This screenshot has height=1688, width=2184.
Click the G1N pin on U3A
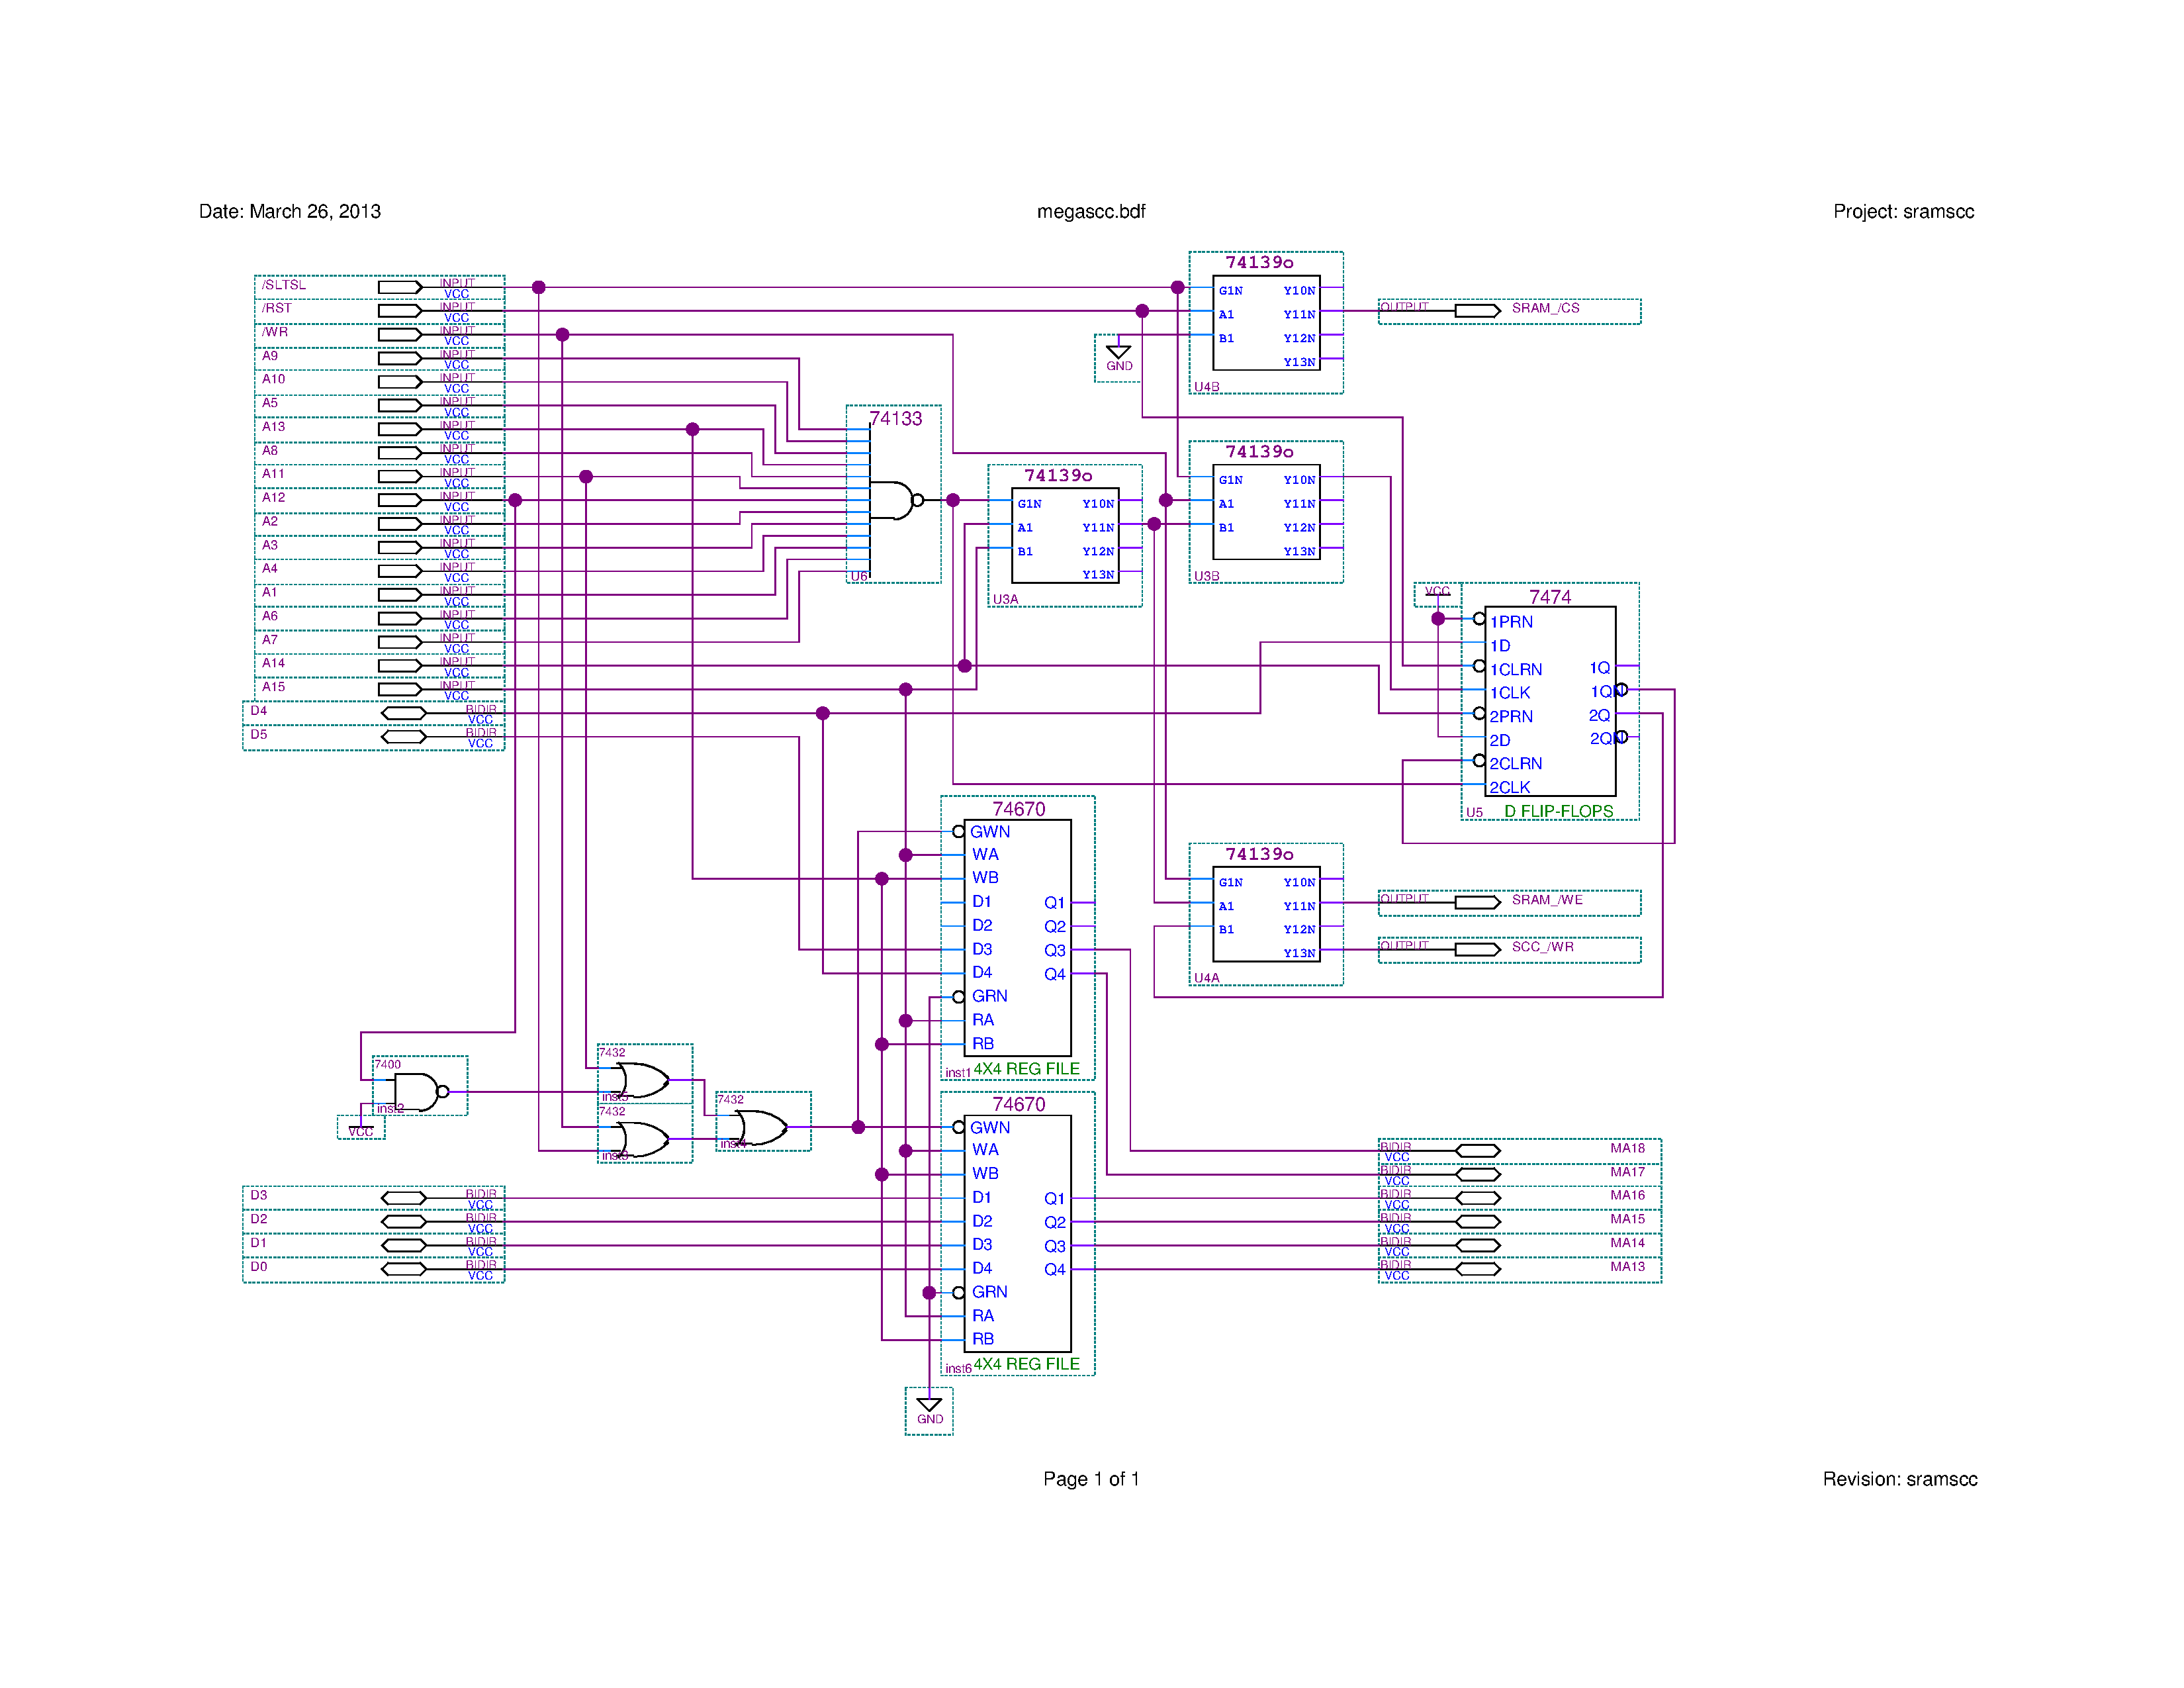pos(1029,504)
